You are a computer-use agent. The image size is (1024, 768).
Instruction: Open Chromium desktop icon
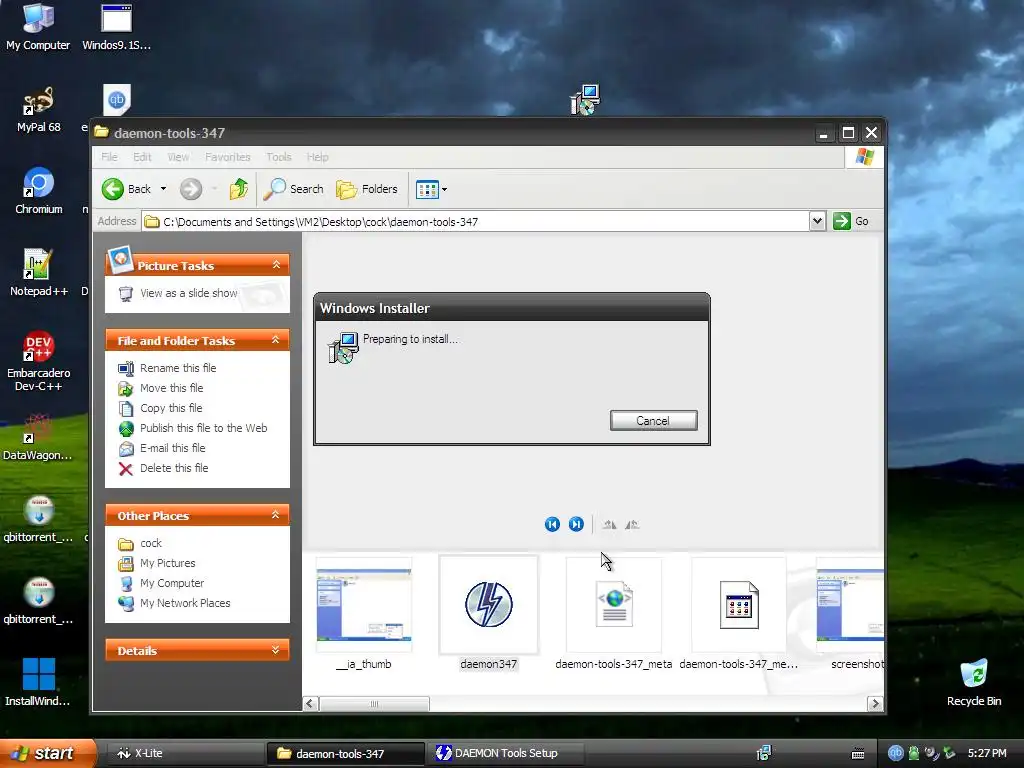tap(38, 191)
